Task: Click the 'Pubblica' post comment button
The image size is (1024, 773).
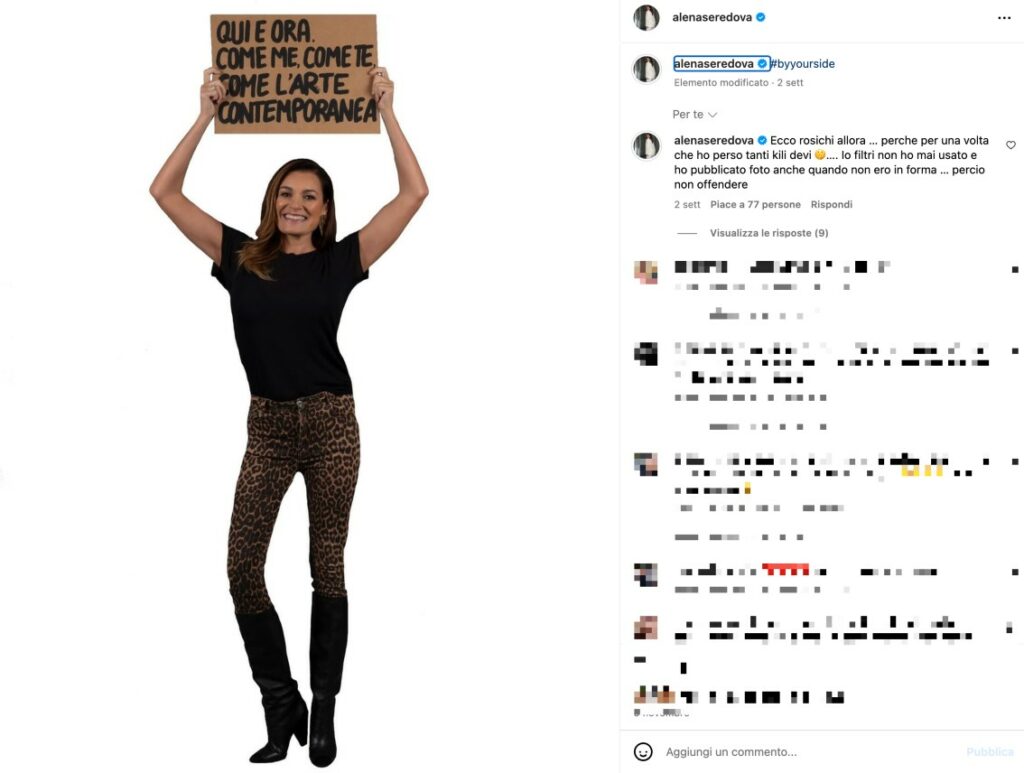Action: tap(989, 752)
